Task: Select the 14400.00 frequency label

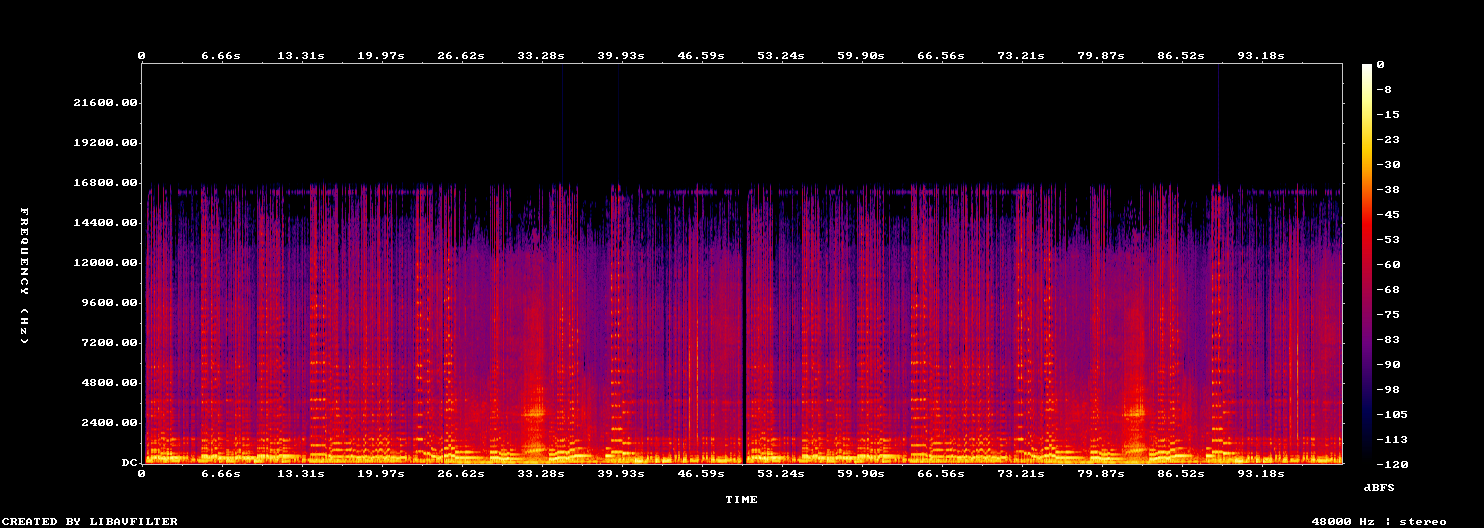Action: click(106, 223)
